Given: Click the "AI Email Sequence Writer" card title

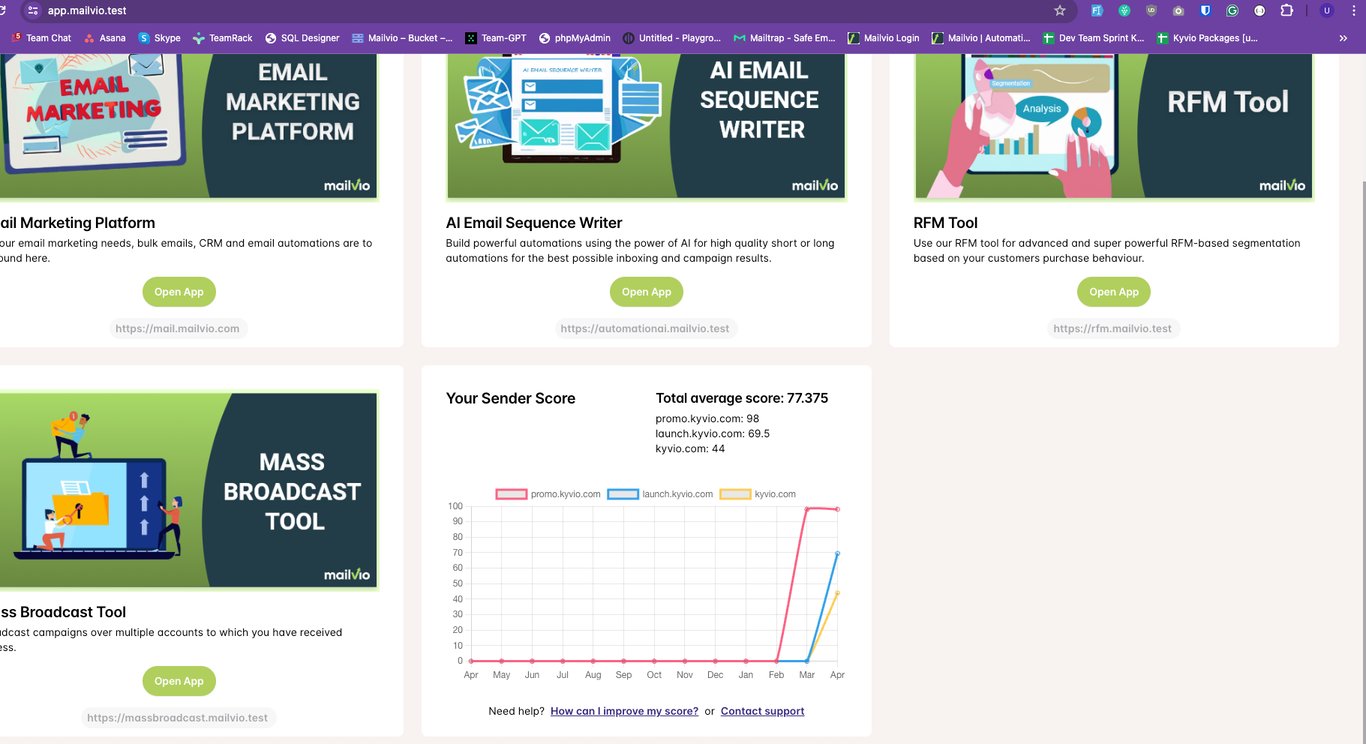Looking at the screenshot, I should pos(534,223).
